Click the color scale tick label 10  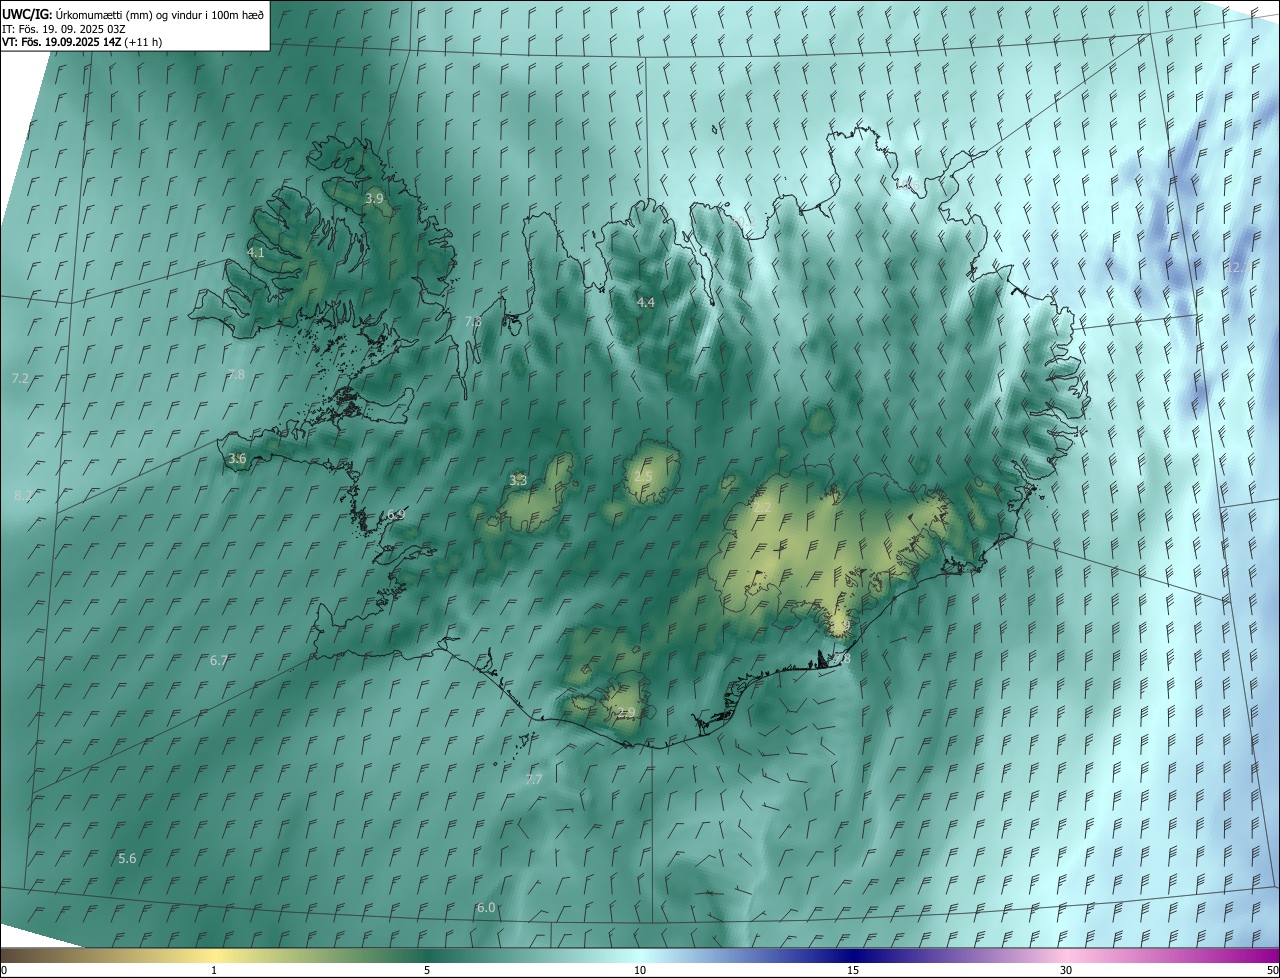click(640, 970)
